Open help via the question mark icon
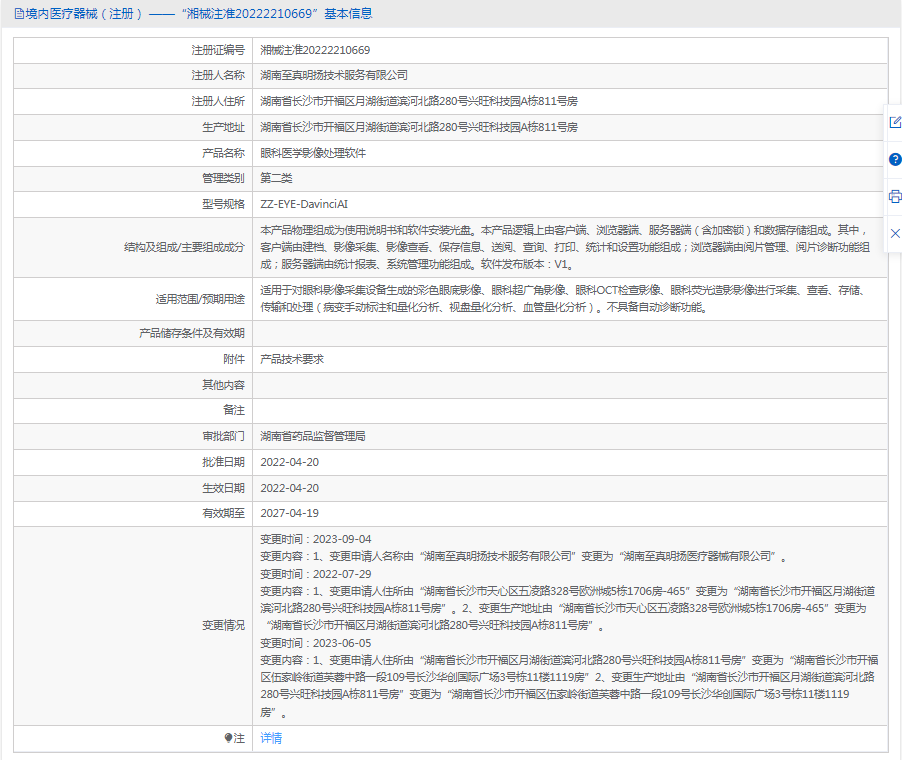The height and width of the screenshot is (760, 902). (x=894, y=159)
